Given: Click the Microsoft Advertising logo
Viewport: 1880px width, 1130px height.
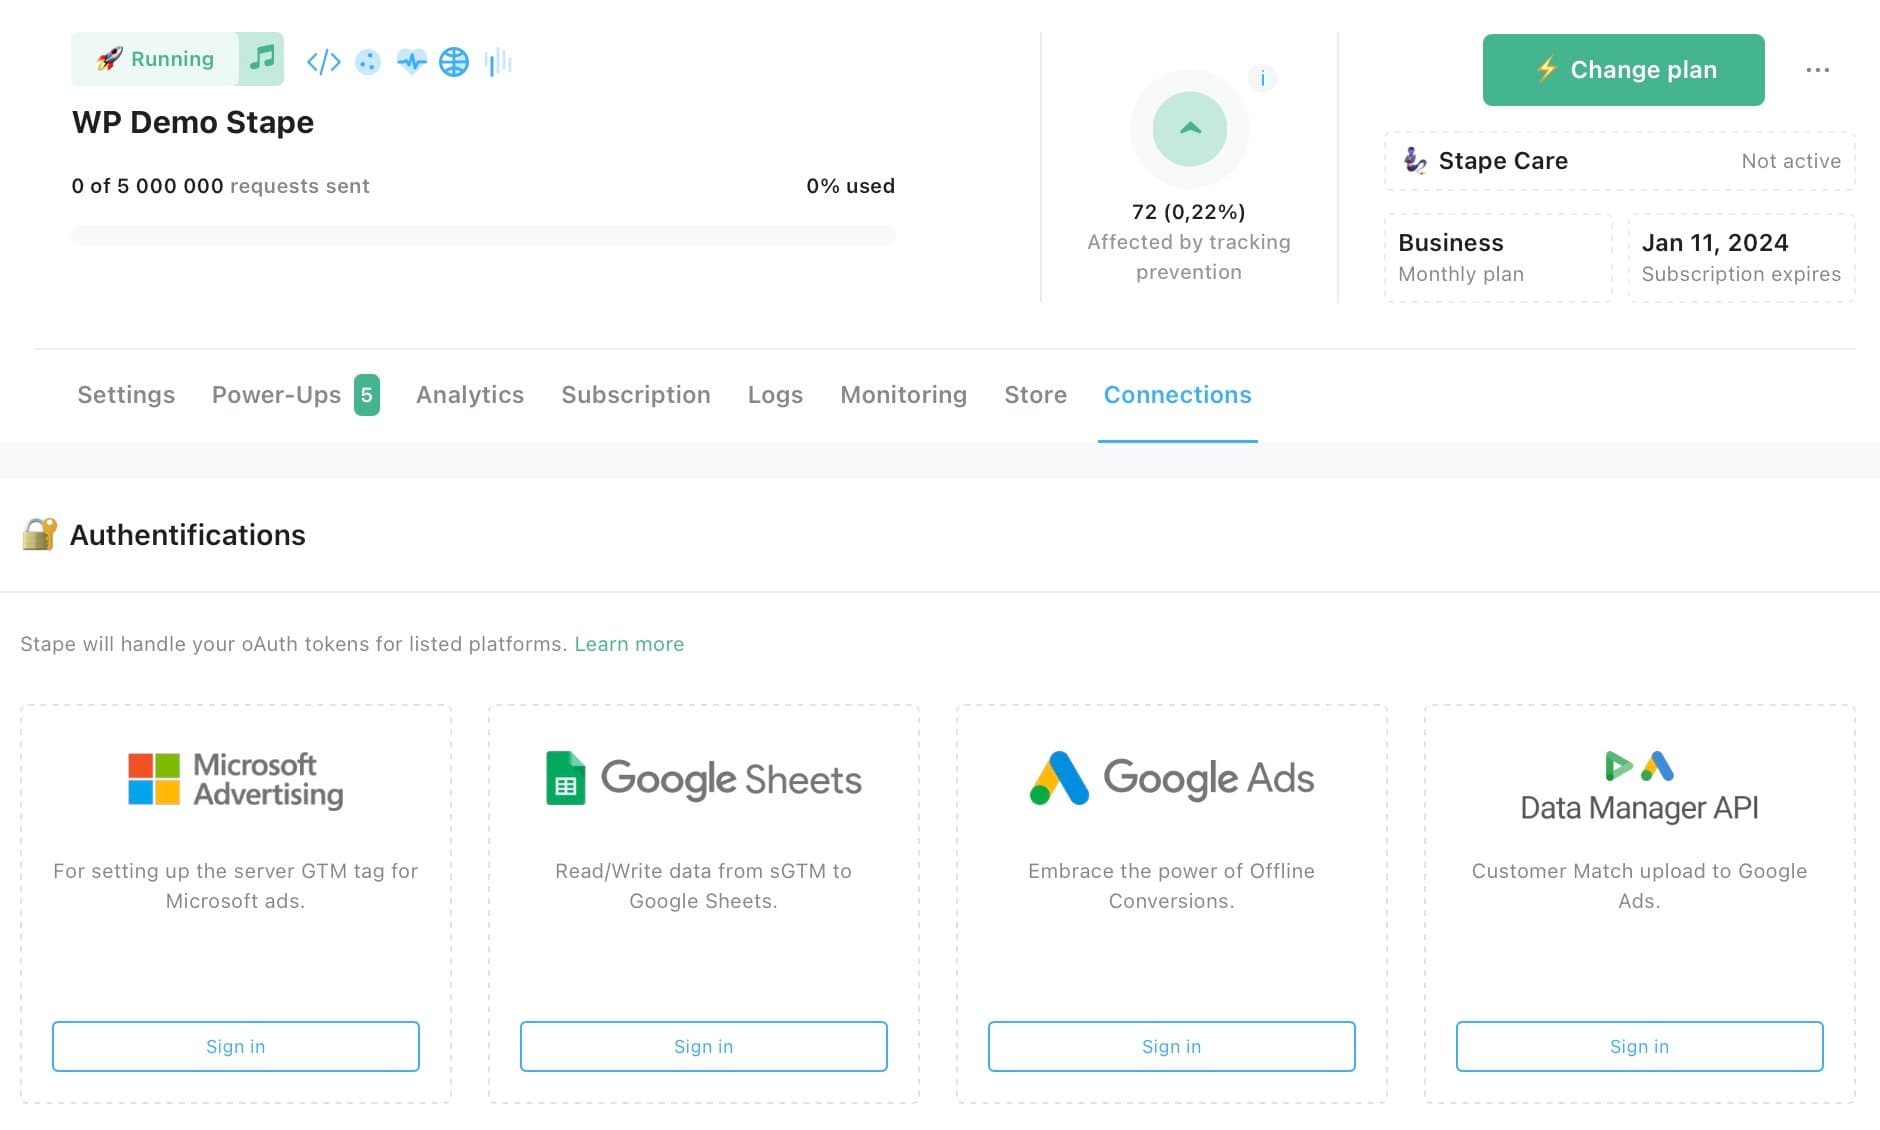Looking at the screenshot, I should click(x=236, y=780).
